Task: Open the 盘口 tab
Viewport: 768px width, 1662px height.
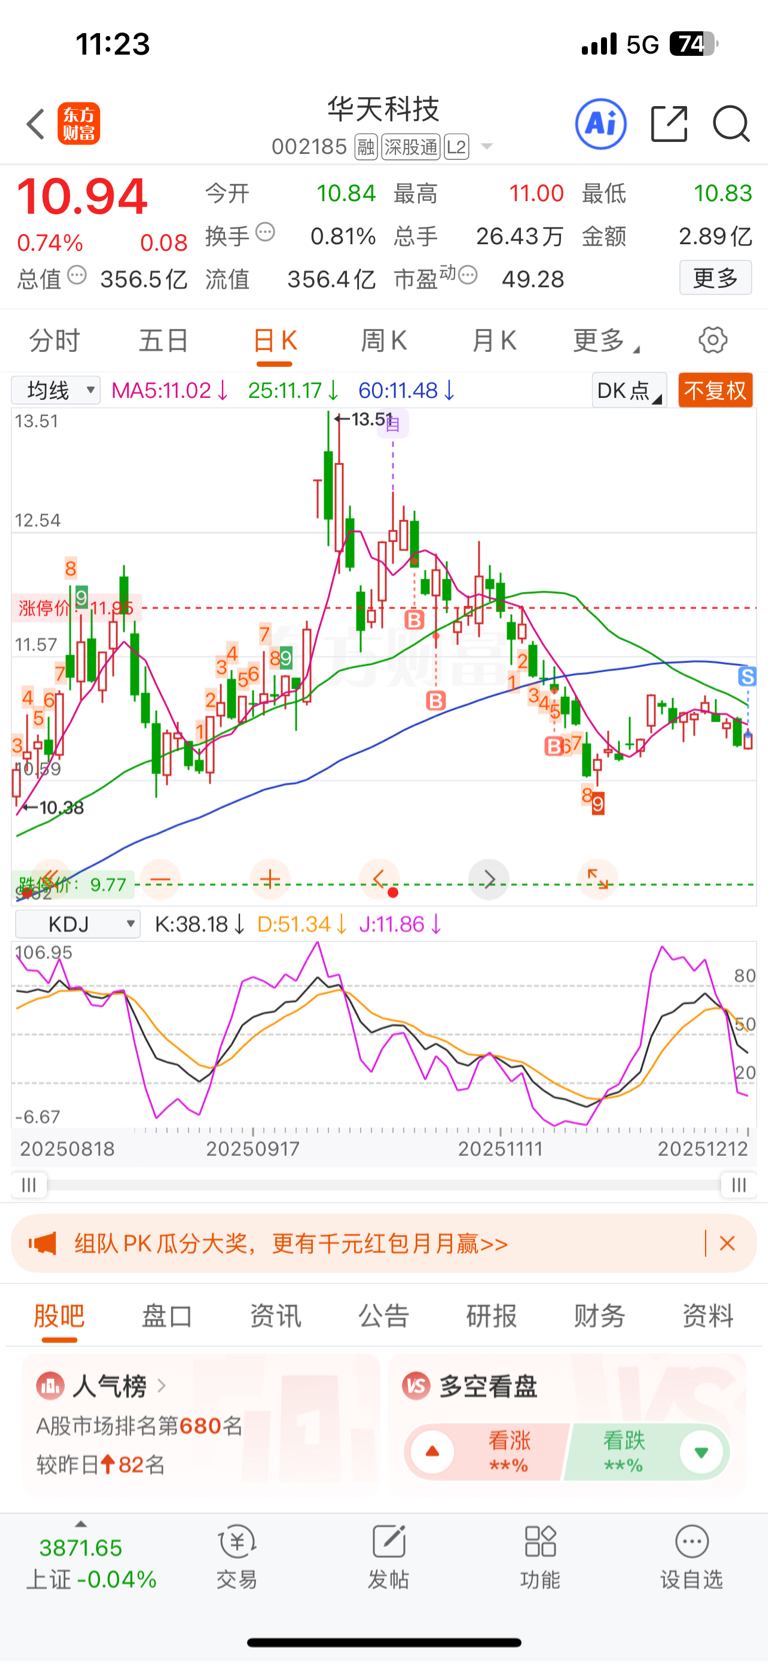Action: pos(167,1316)
